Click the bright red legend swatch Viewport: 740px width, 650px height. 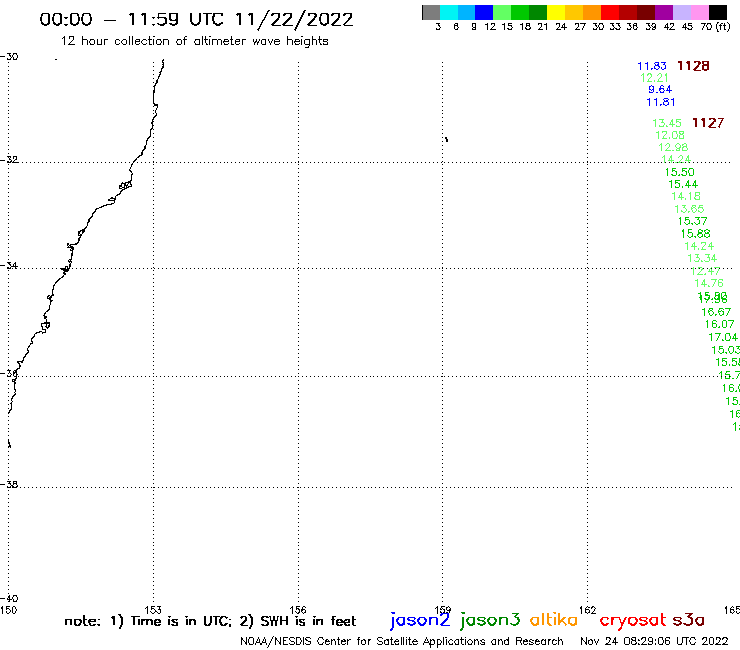coord(609,12)
